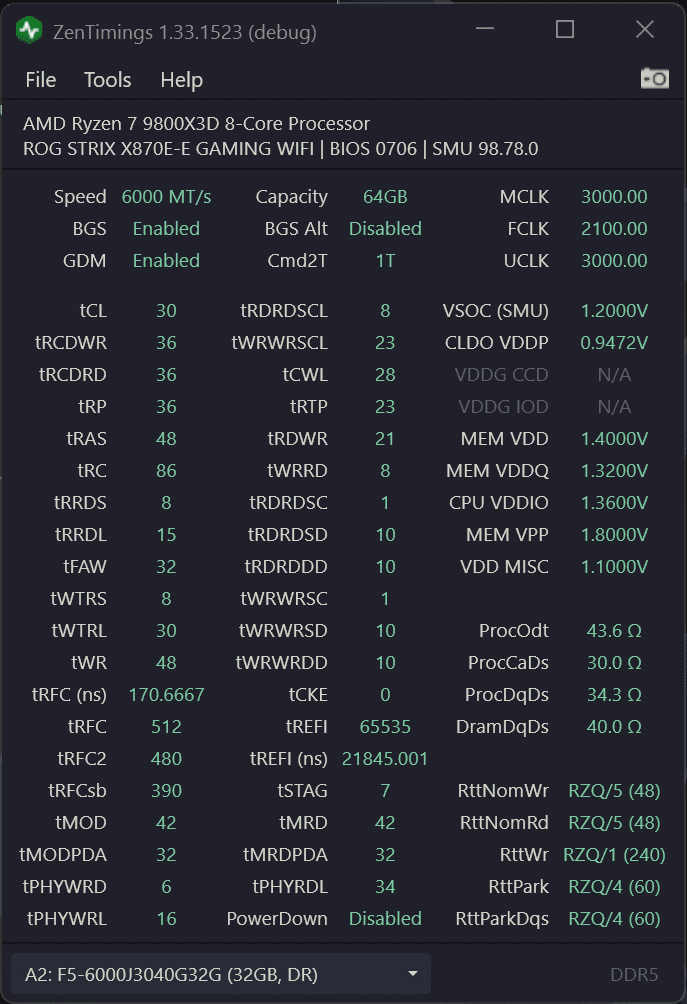Click the ZenTimings app logo icon

[29, 31]
